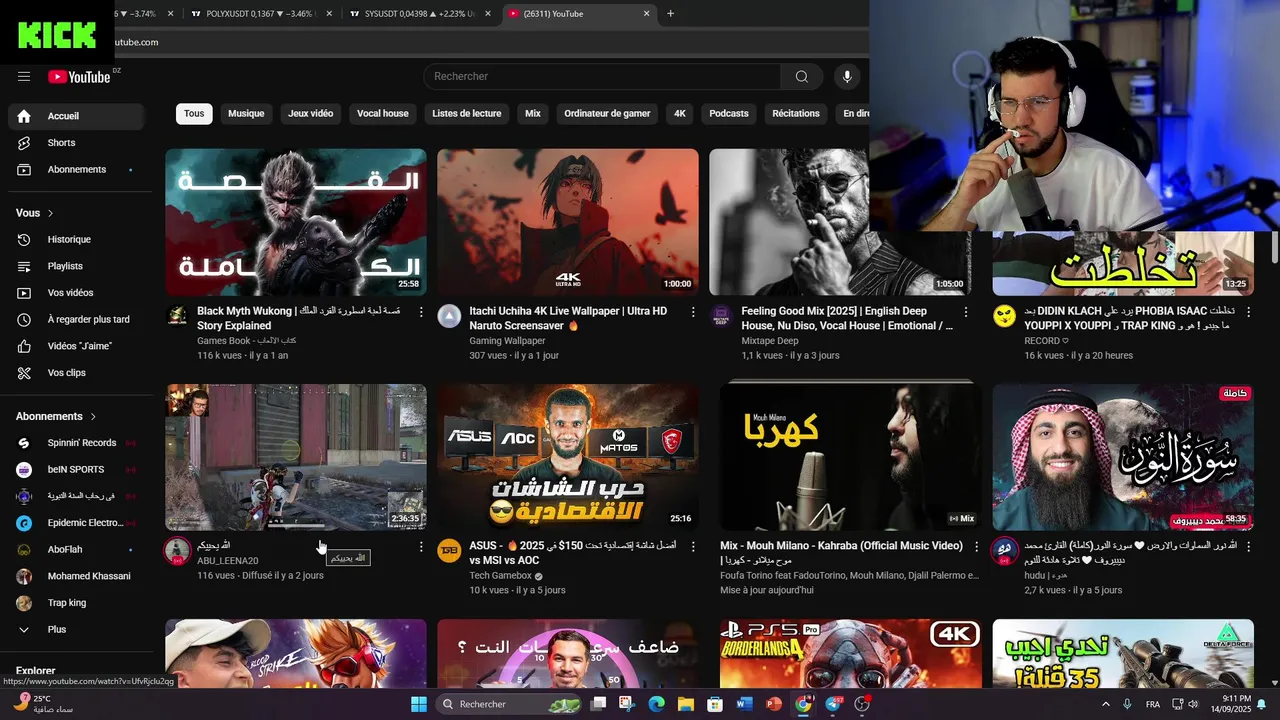
Task: Select the Listes de lecture chip
Action: tap(467, 114)
